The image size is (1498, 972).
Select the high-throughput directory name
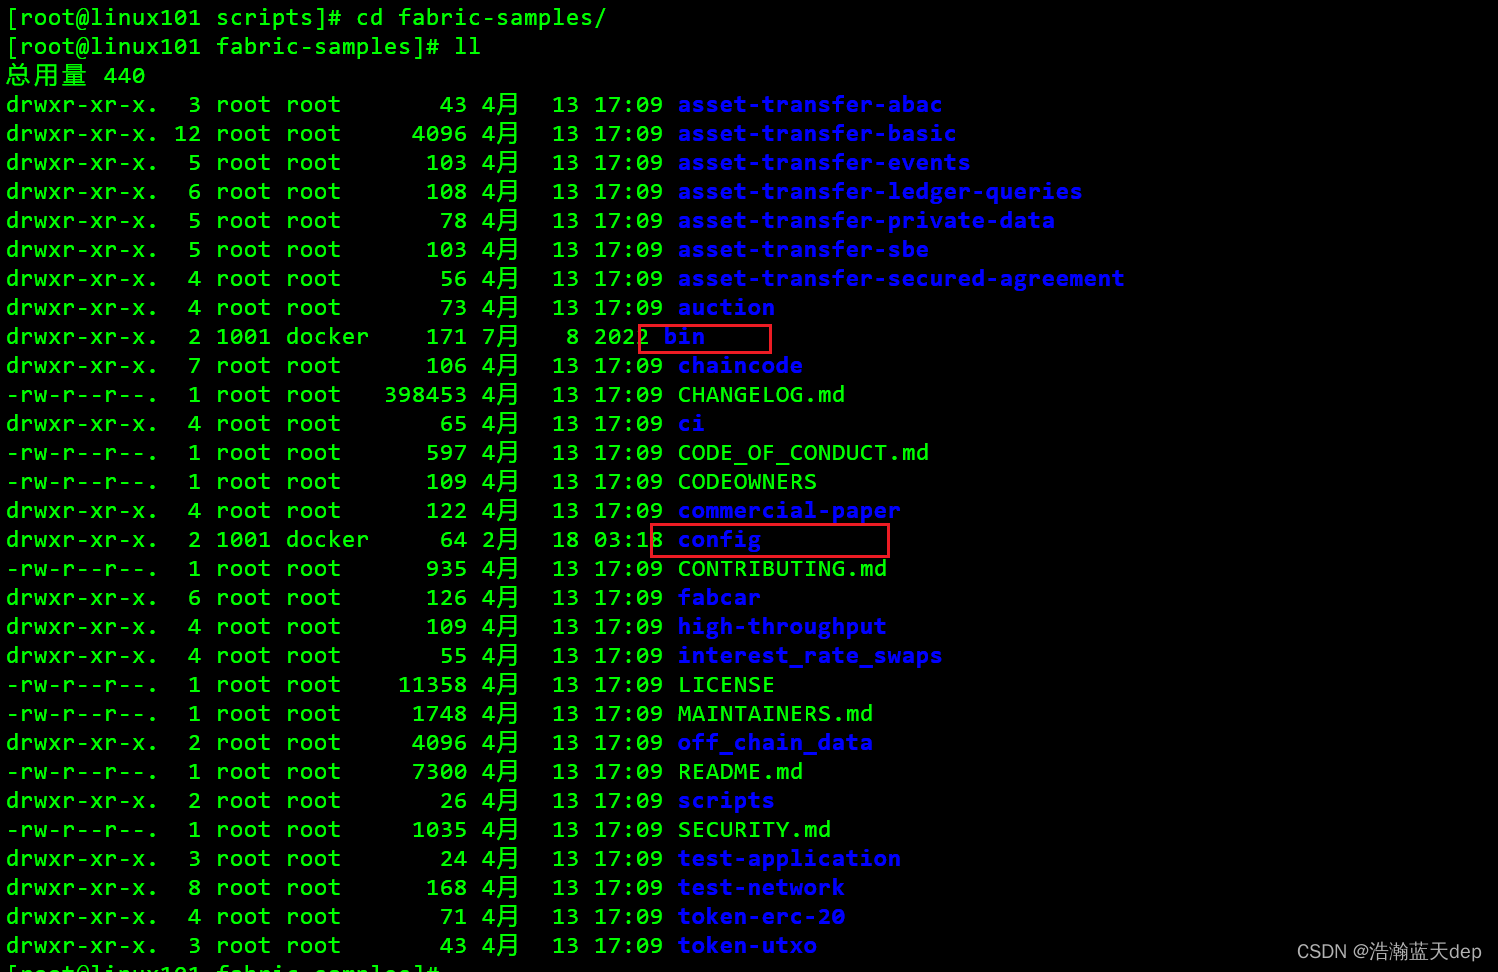tap(782, 627)
